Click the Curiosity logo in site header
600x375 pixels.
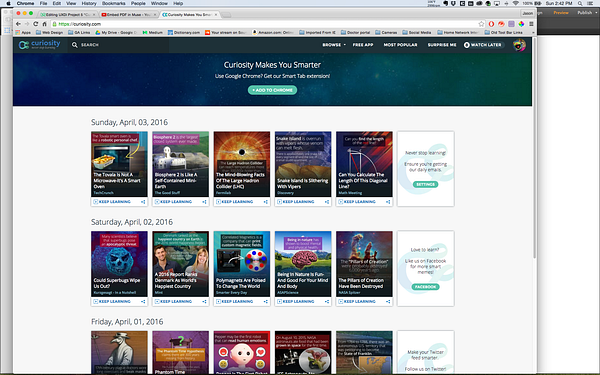coord(39,45)
